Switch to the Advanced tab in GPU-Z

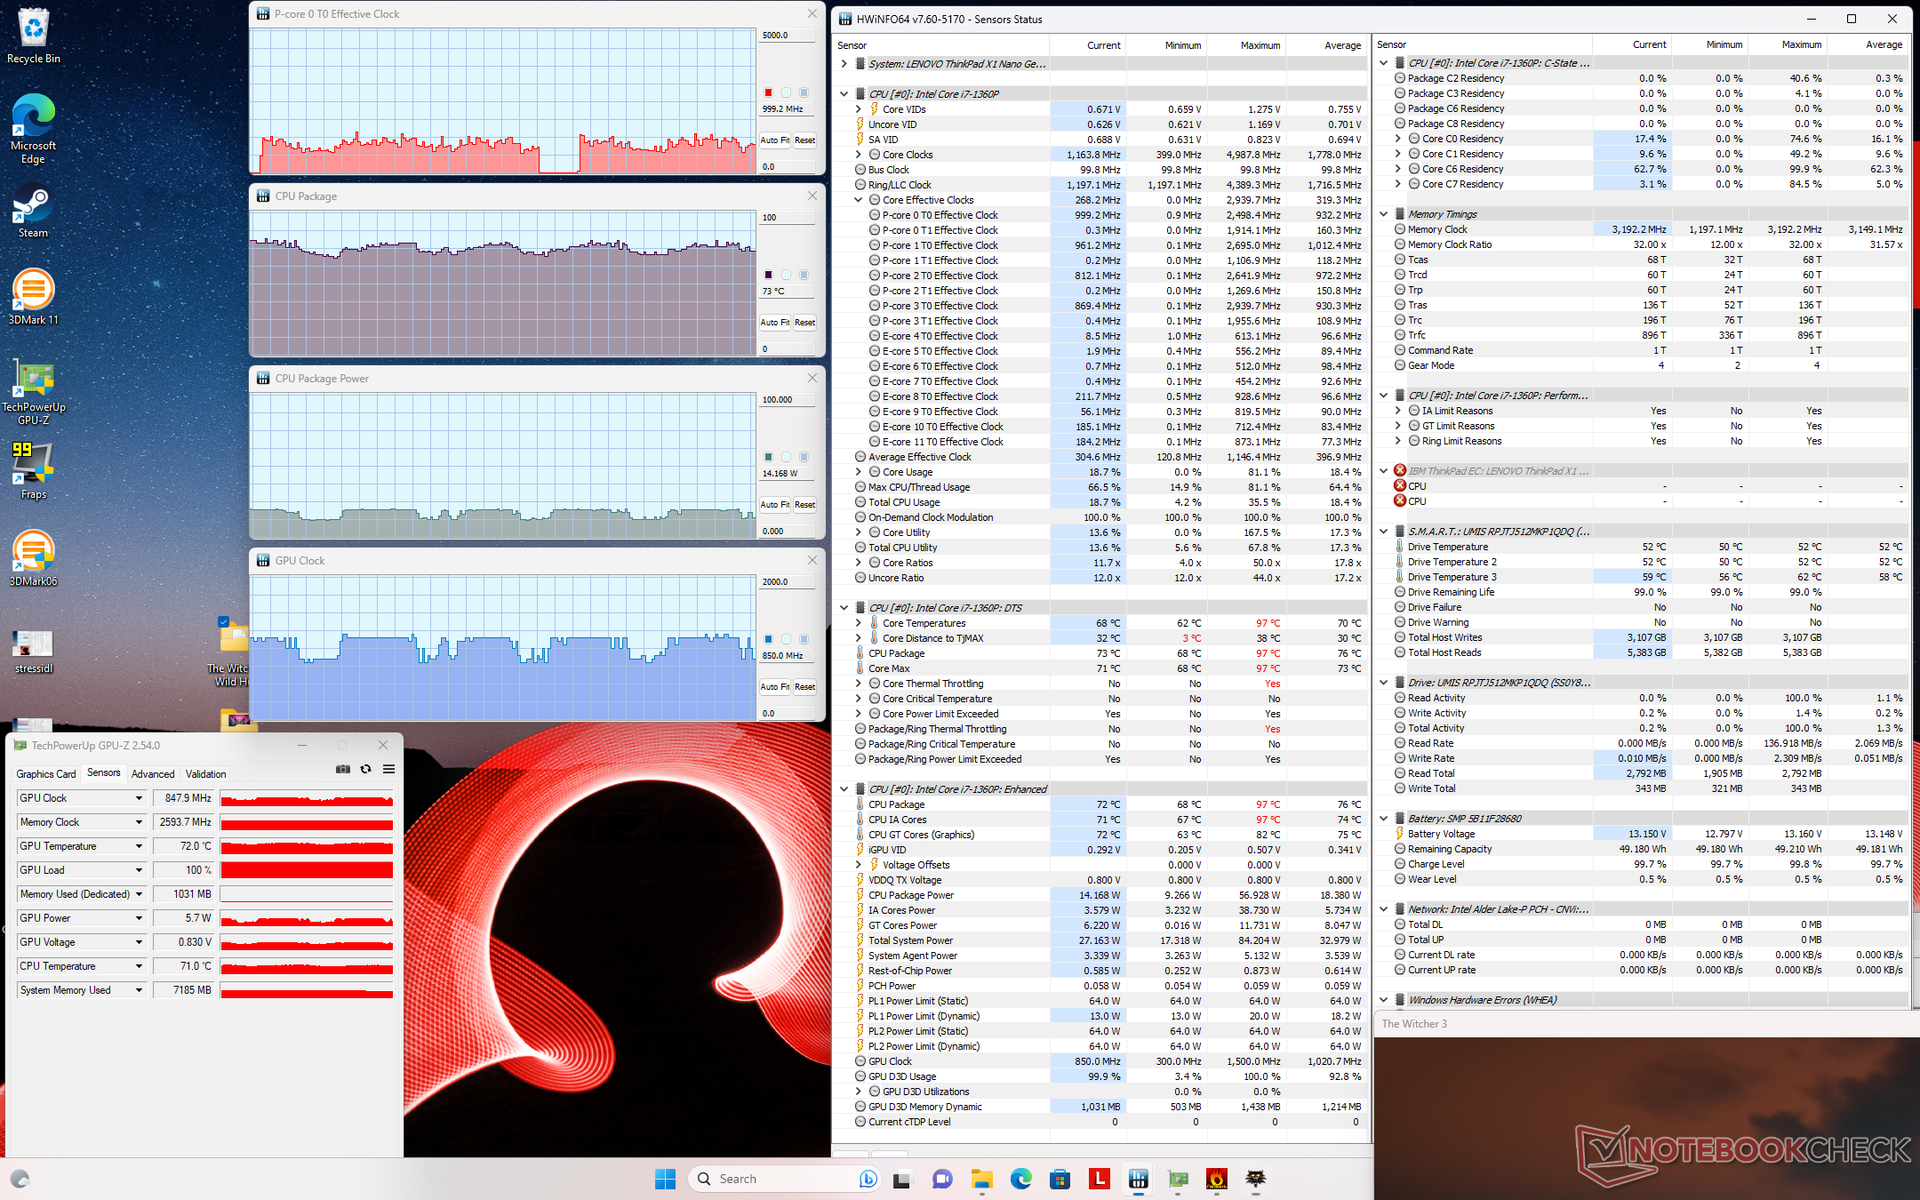pos(153,774)
